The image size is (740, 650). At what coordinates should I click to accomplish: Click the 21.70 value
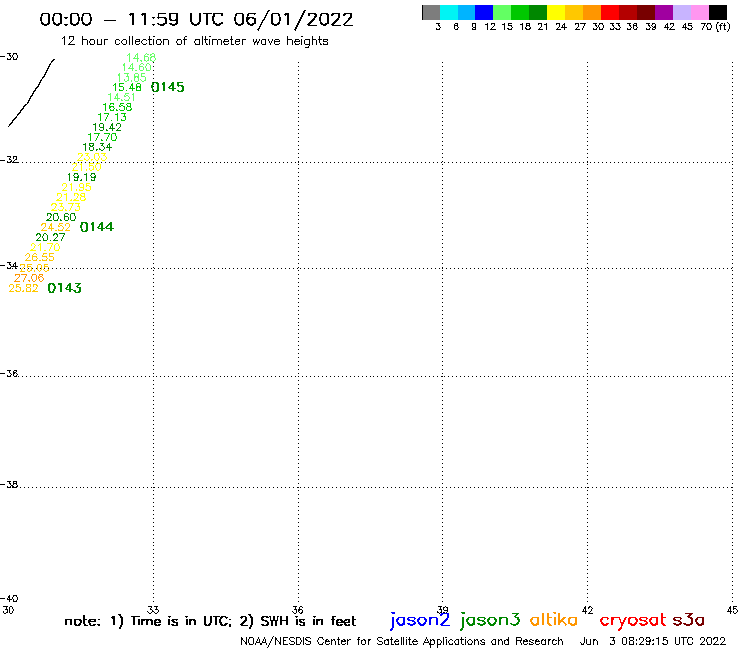pos(45,247)
